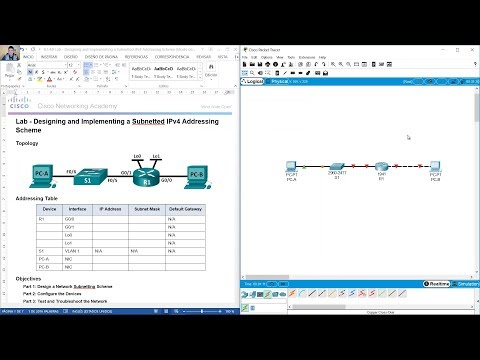Toggle center text alignment in Word
Viewport: 480px width, 360px height.
pyautogui.click(x=93, y=72)
